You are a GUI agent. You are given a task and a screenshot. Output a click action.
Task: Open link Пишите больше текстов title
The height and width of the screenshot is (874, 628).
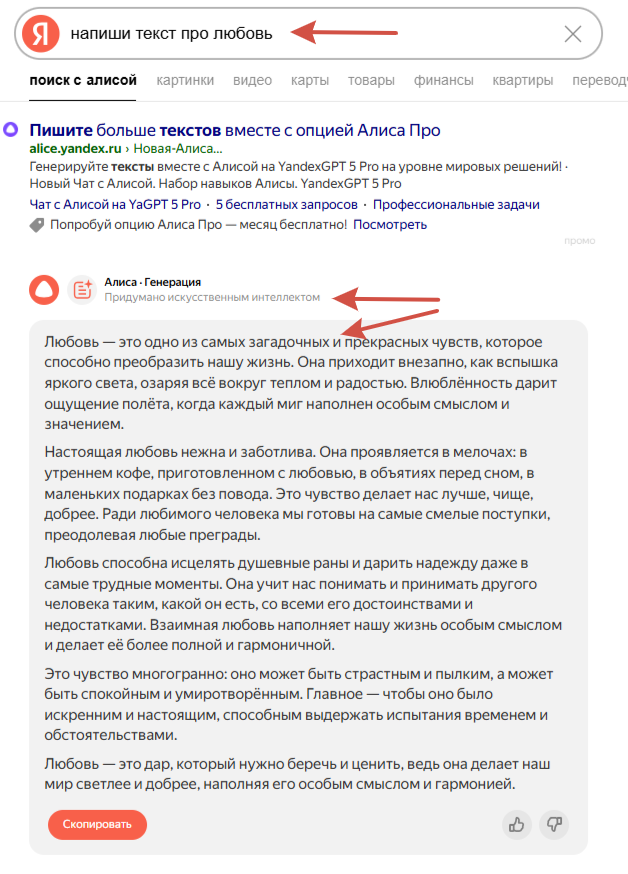tap(235, 130)
